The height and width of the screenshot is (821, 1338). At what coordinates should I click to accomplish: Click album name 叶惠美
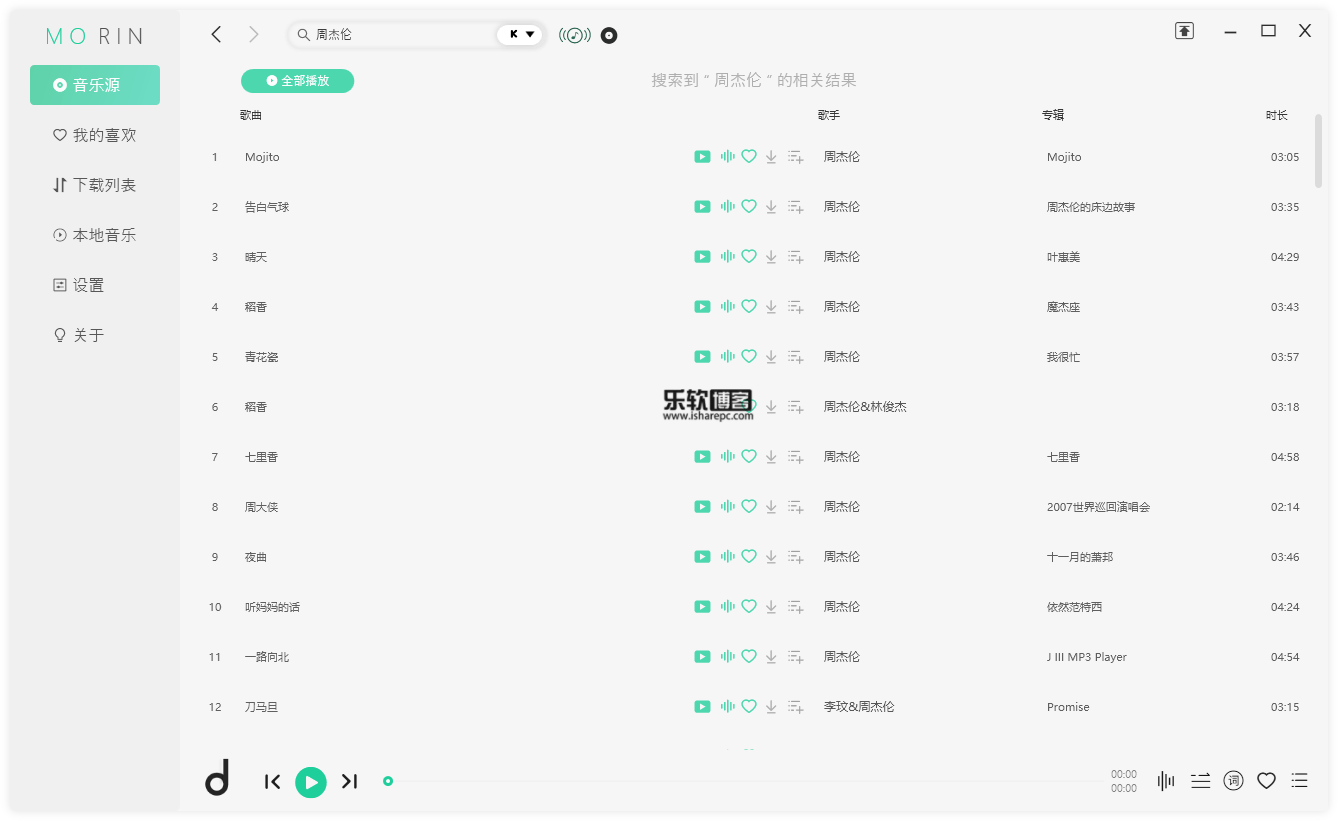(x=1063, y=257)
